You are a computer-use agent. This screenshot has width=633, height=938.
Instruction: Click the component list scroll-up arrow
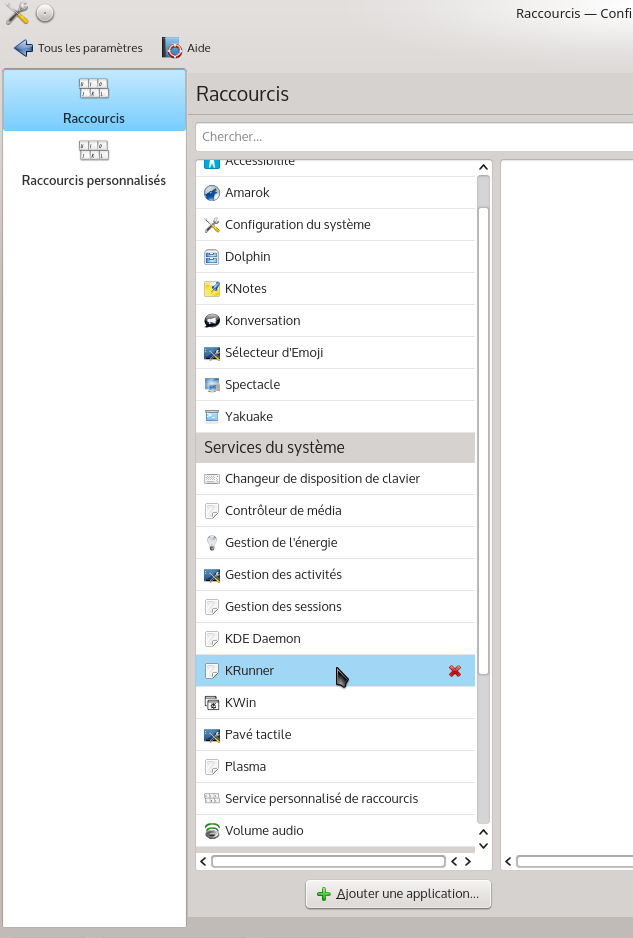point(483,168)
